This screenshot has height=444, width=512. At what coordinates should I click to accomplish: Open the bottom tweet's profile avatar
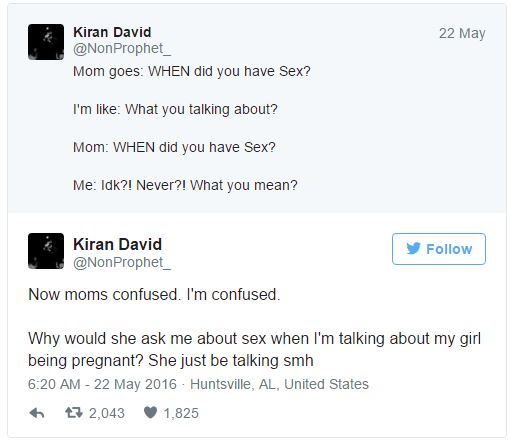[46, 251]
